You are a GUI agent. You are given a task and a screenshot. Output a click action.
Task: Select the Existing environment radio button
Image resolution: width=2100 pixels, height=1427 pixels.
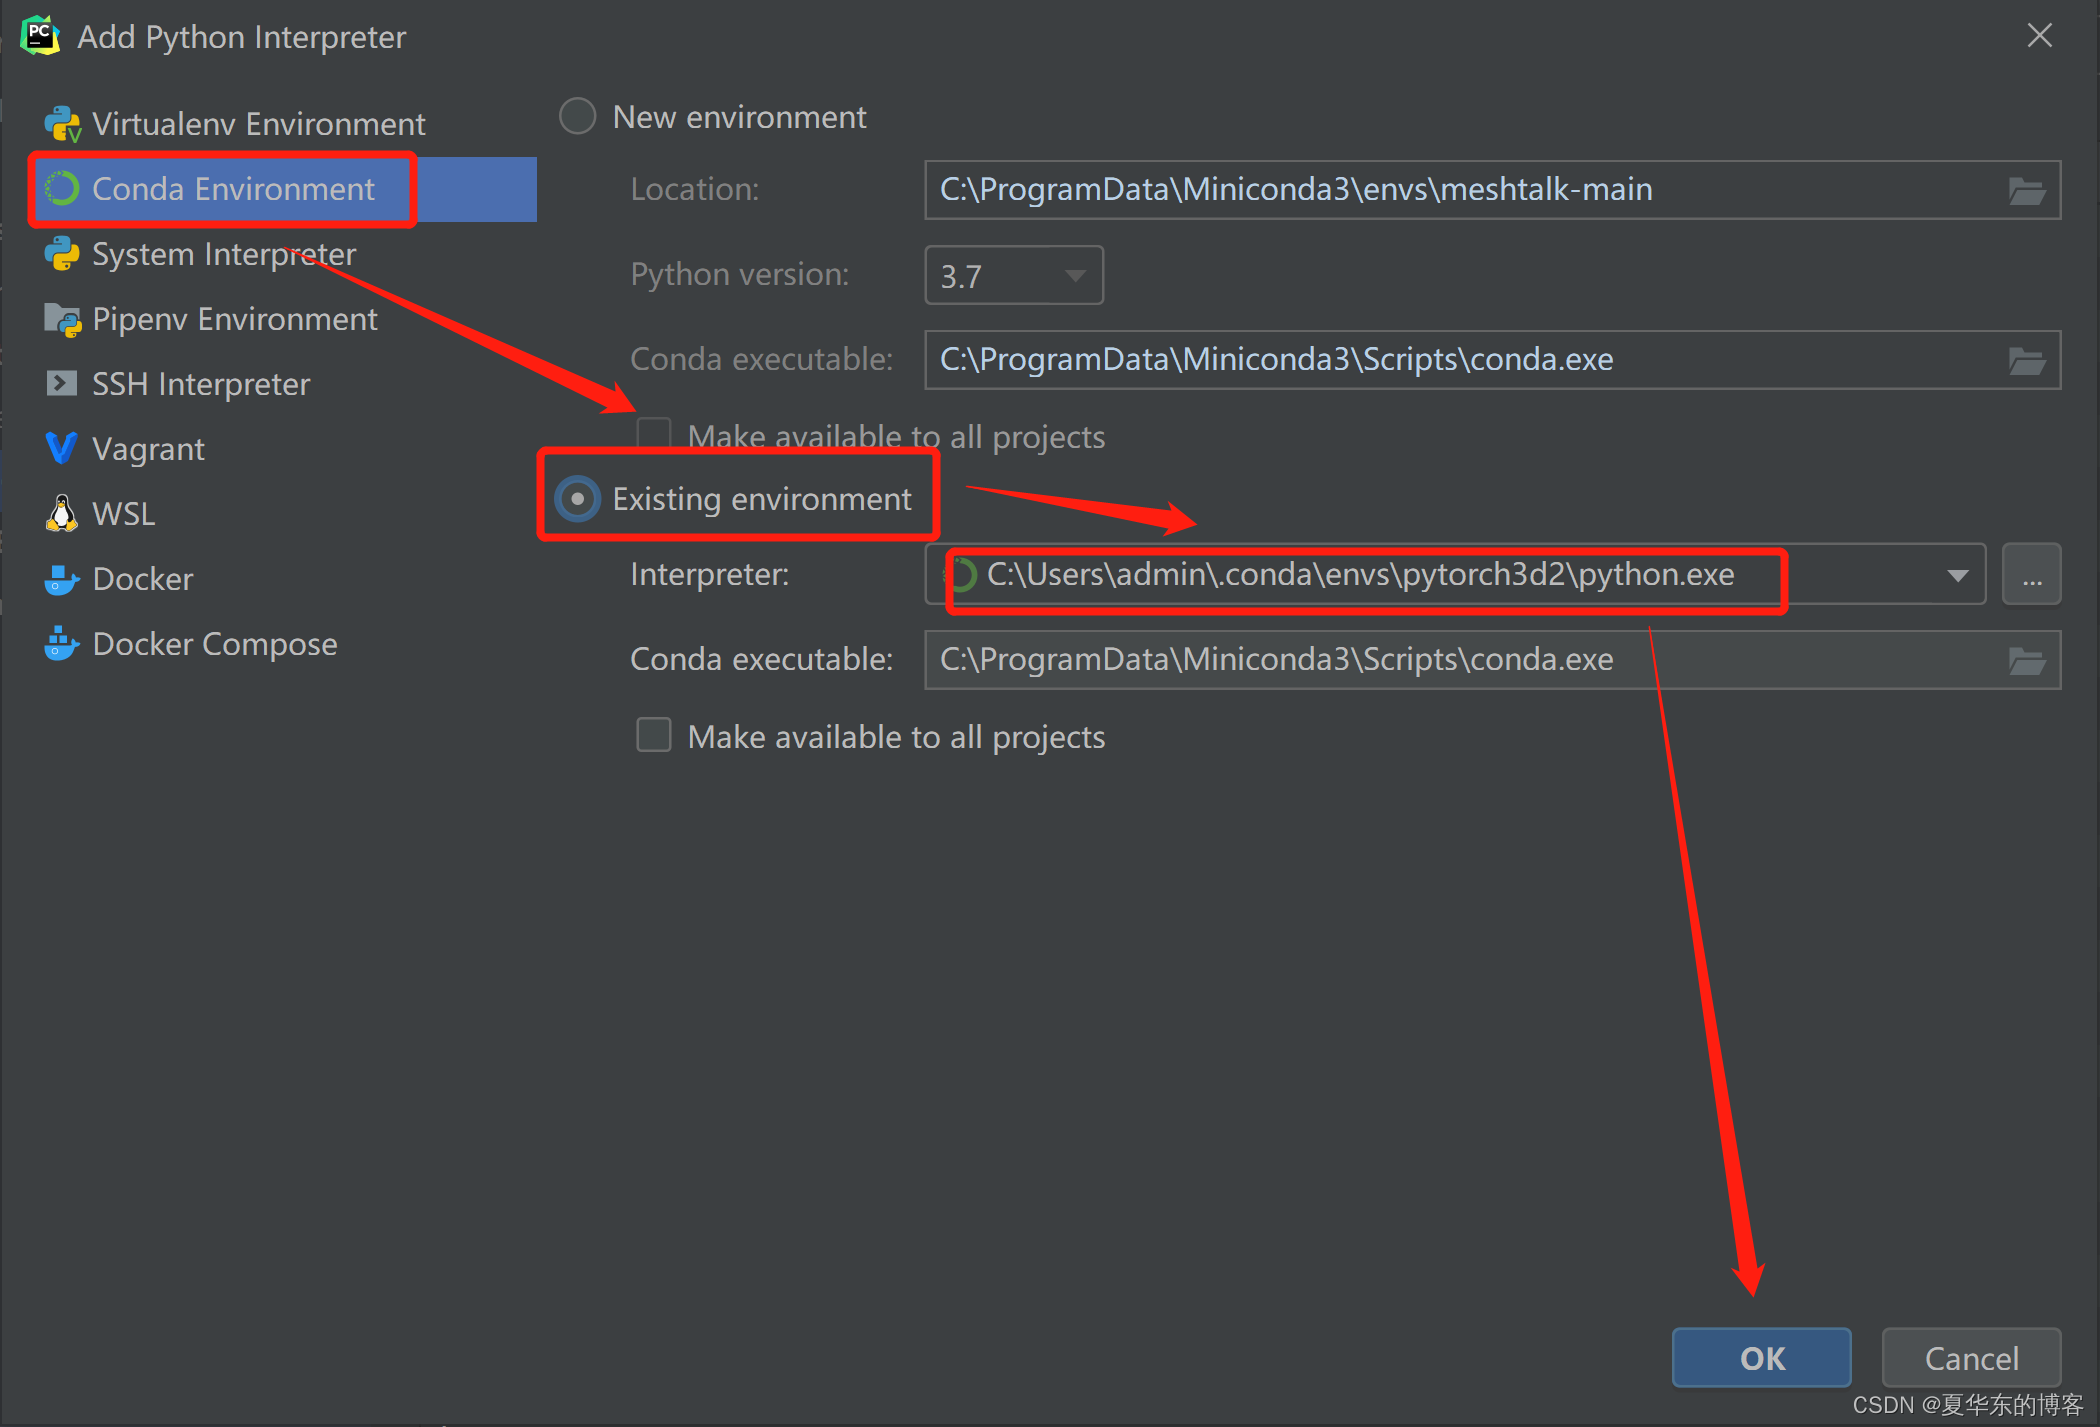[x=577, y=499]
